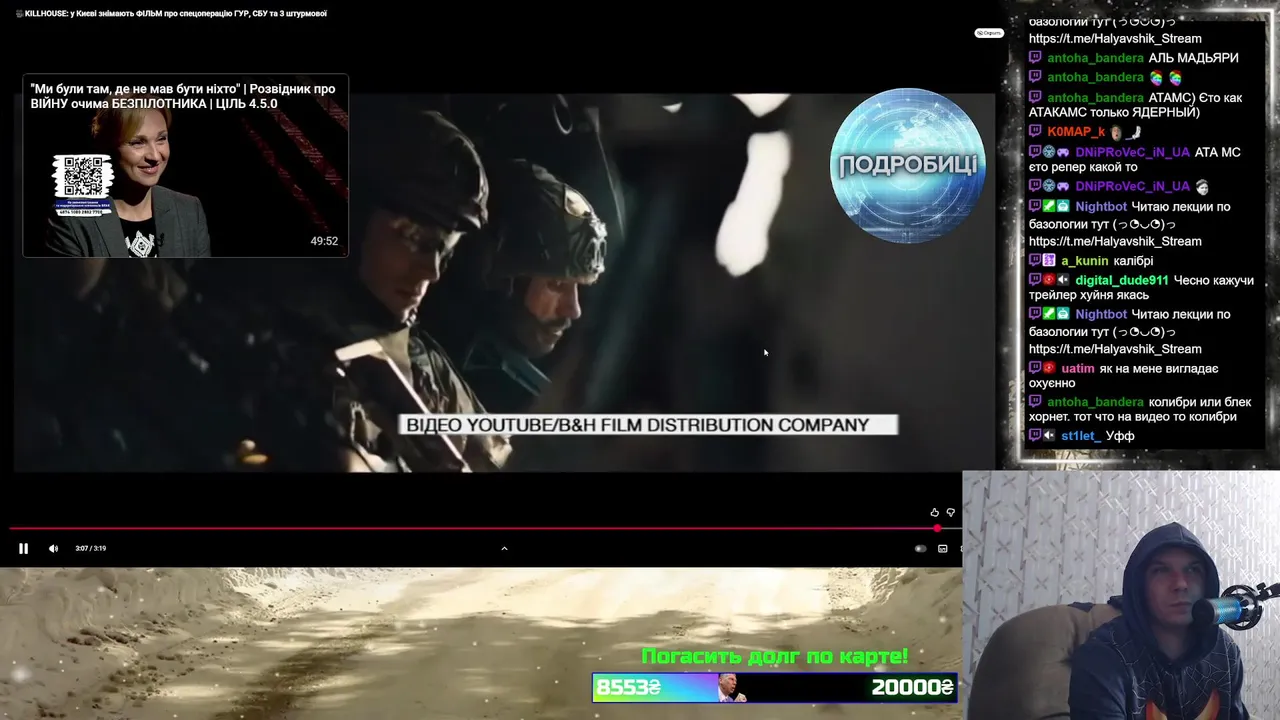Pause the YouTube video
Screen dimensions: 1280x720
[23, 548]
